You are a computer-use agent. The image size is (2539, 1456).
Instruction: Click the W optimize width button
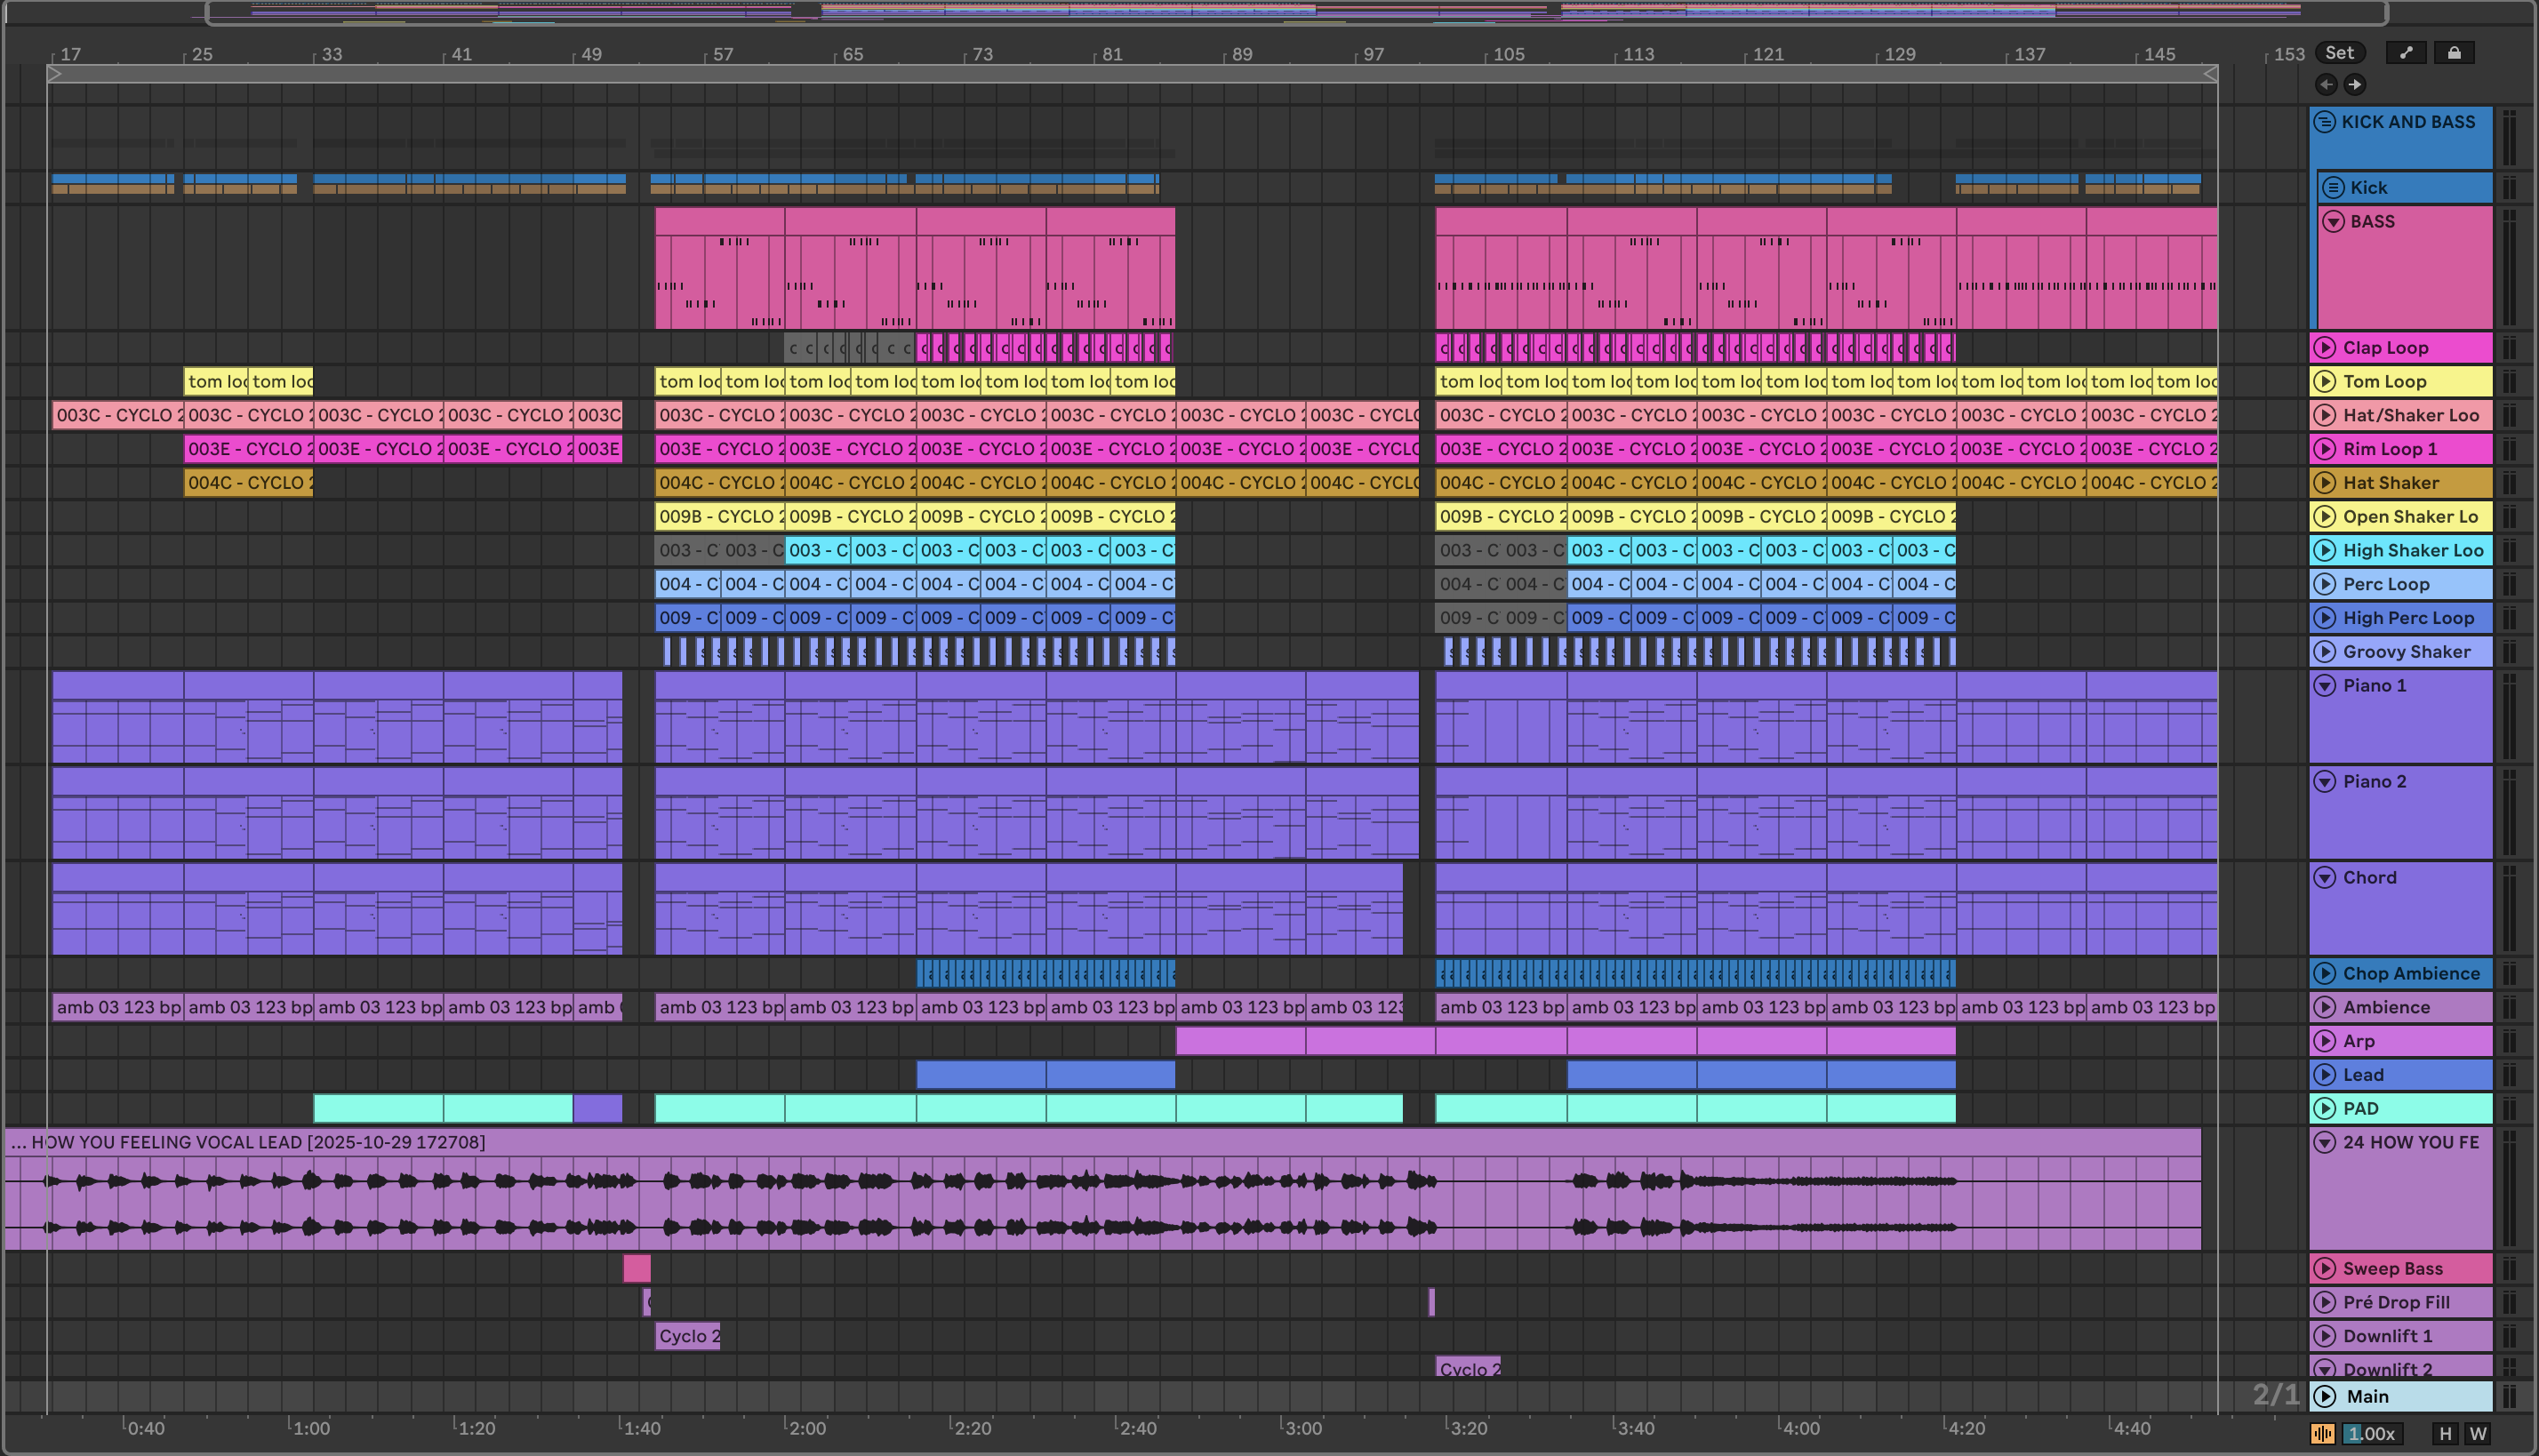[x=2478, y=1434]
